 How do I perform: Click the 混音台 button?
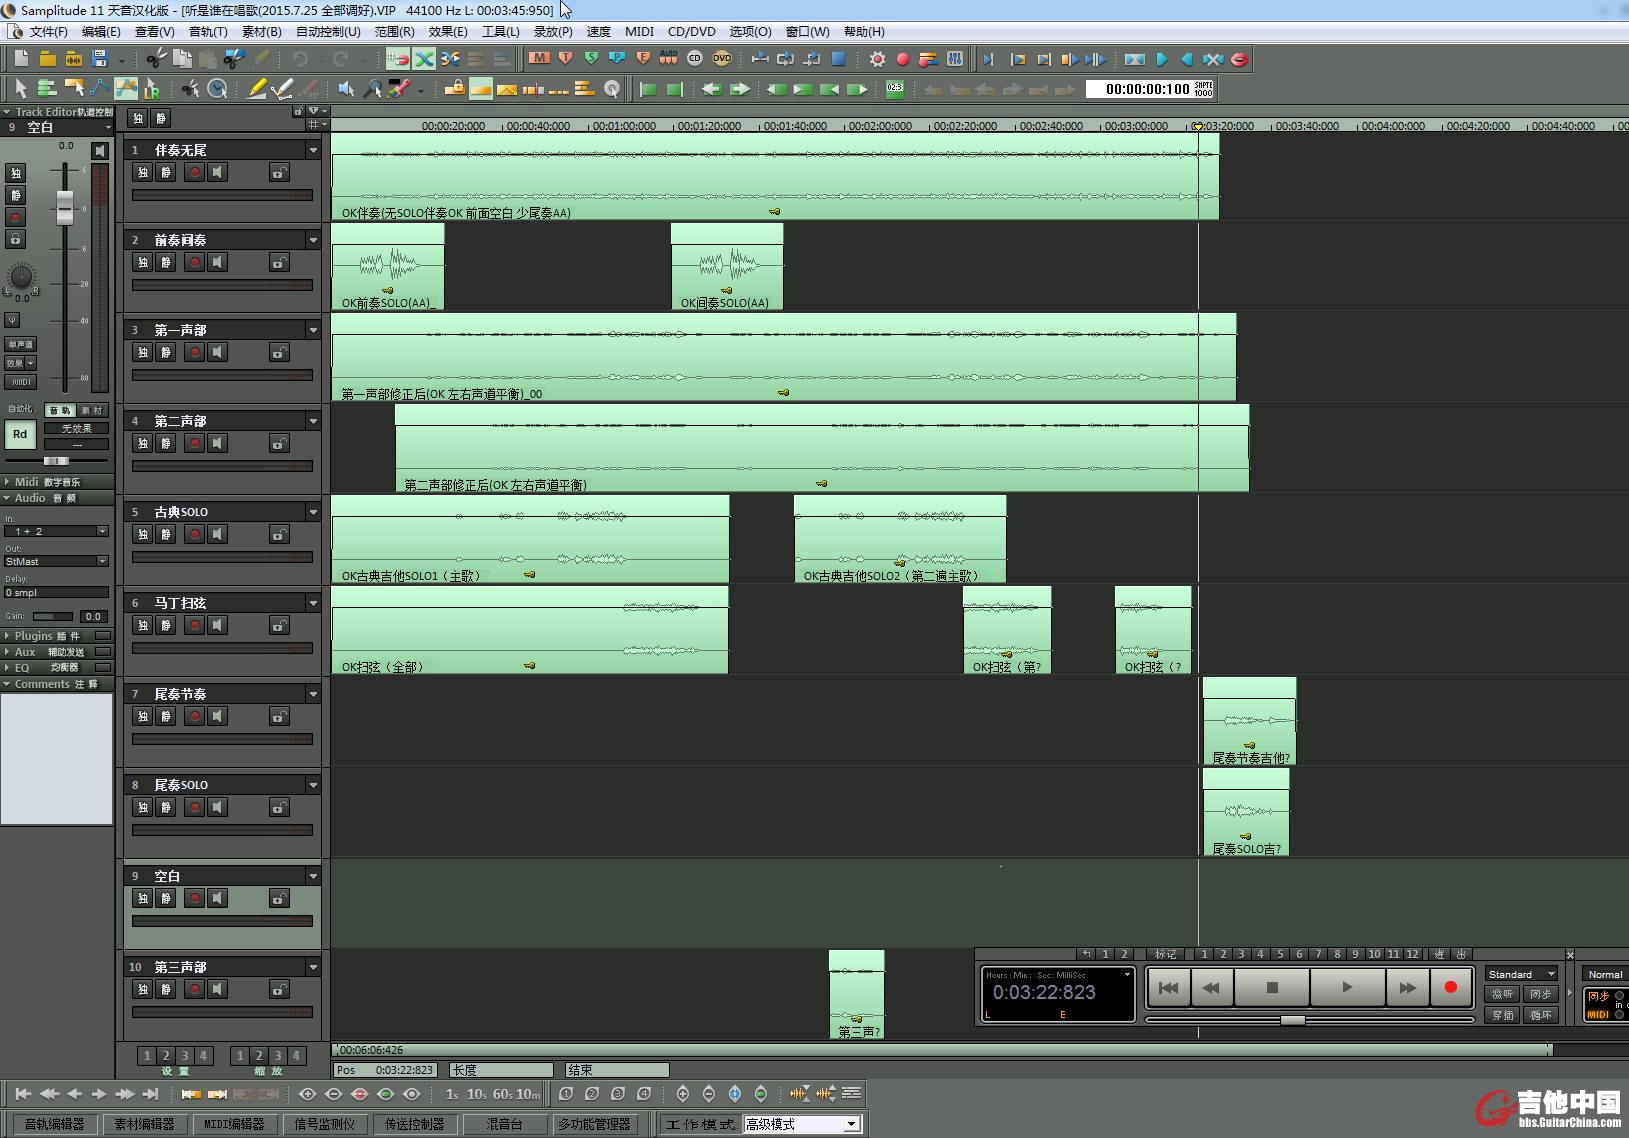point(504,1124)
